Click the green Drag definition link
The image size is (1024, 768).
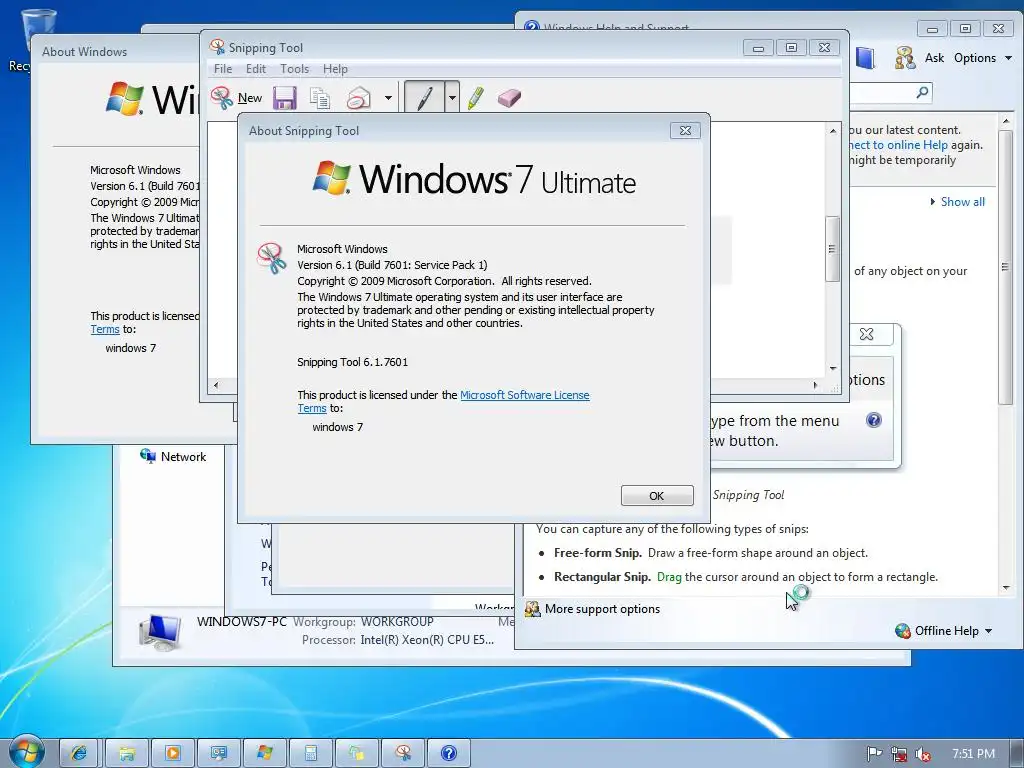[669, 577]
